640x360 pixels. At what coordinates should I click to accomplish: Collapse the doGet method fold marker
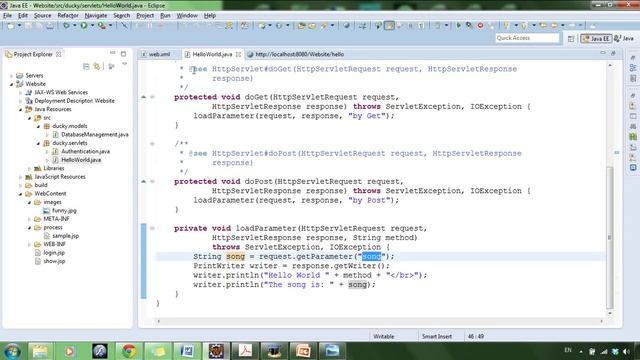(152, 97)
